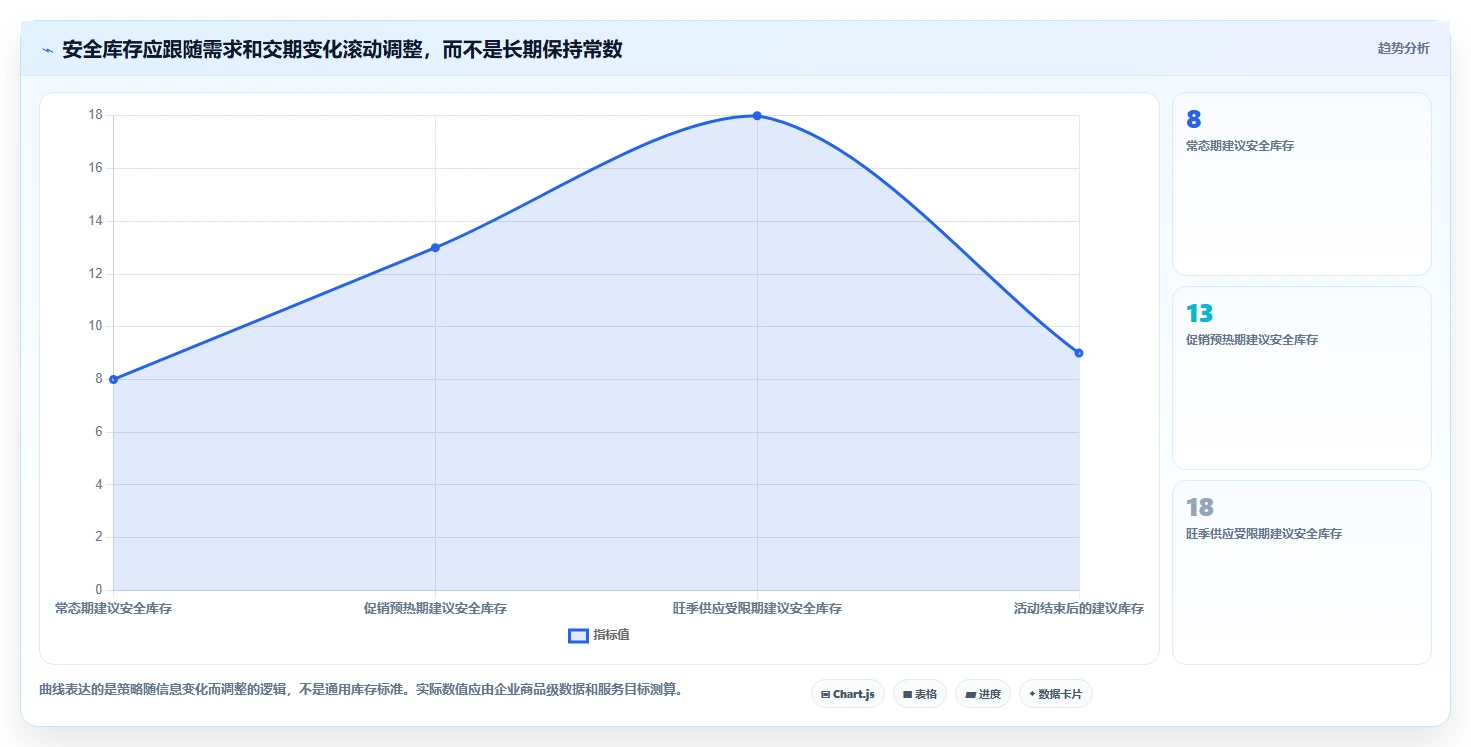Viewport: 1471px width, 747px height.
Task: Click the 表格 chip
Action: (x=920, y=694)
